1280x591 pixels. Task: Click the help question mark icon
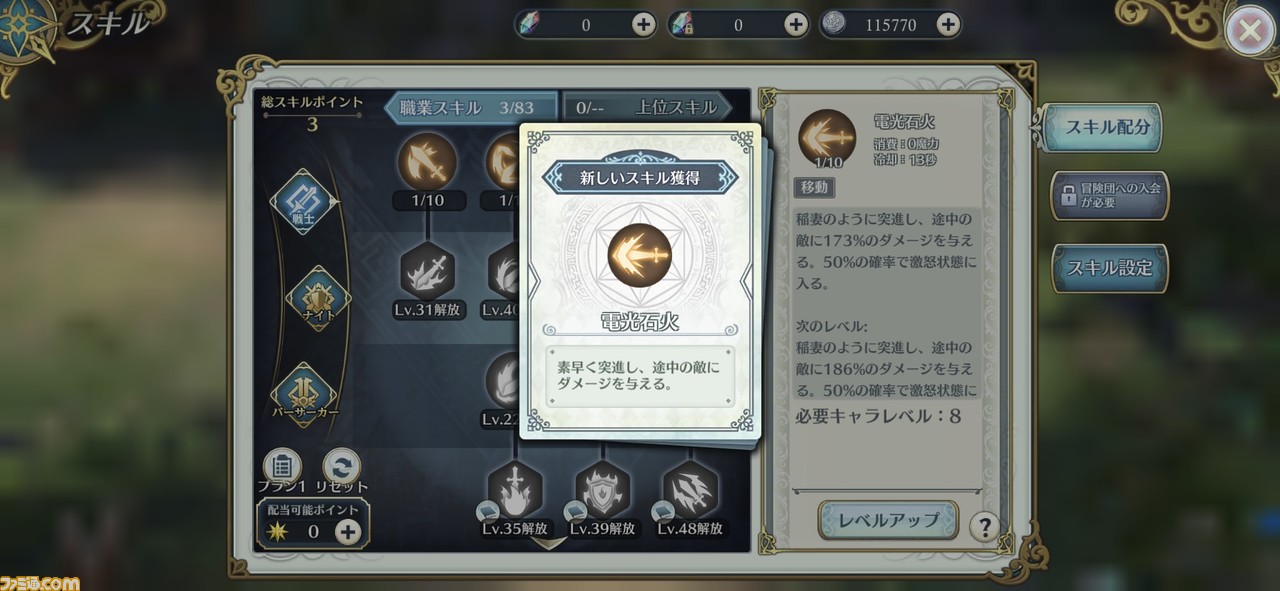(x=984, y=526)
